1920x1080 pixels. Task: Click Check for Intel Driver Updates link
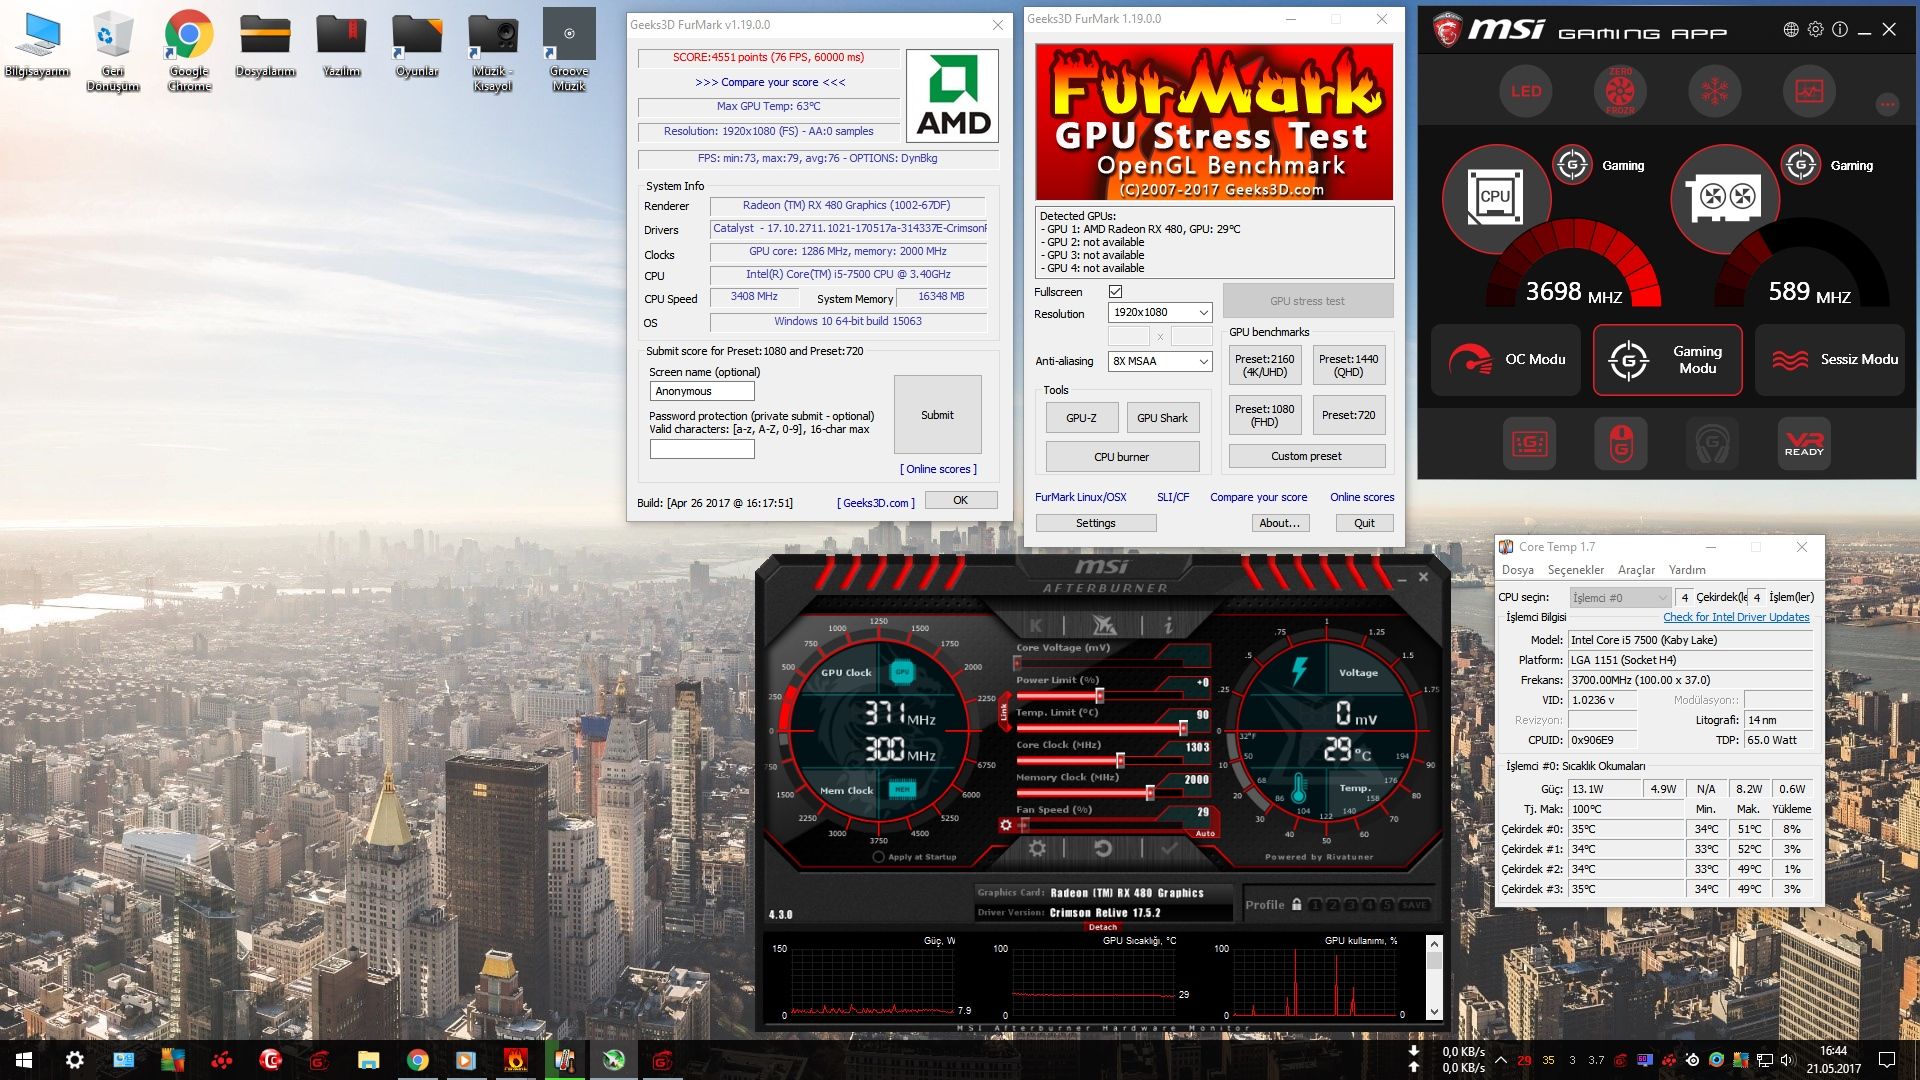pos(1736,617)
